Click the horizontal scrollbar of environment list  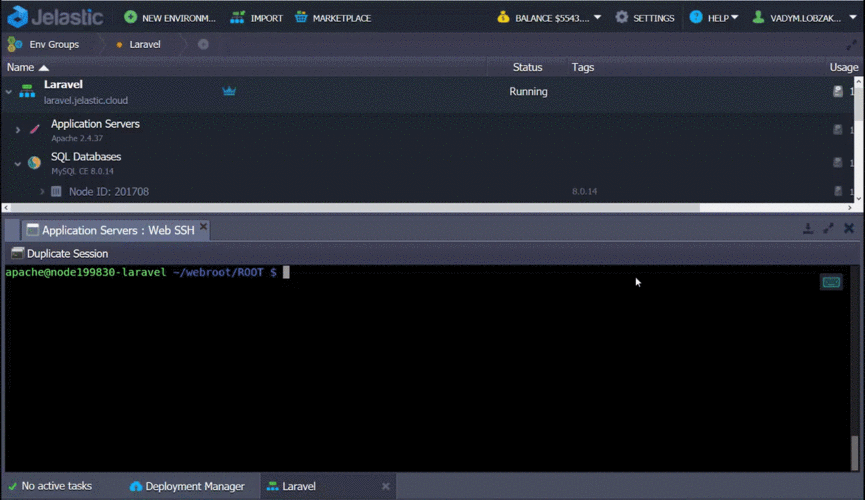click(355, 208)
